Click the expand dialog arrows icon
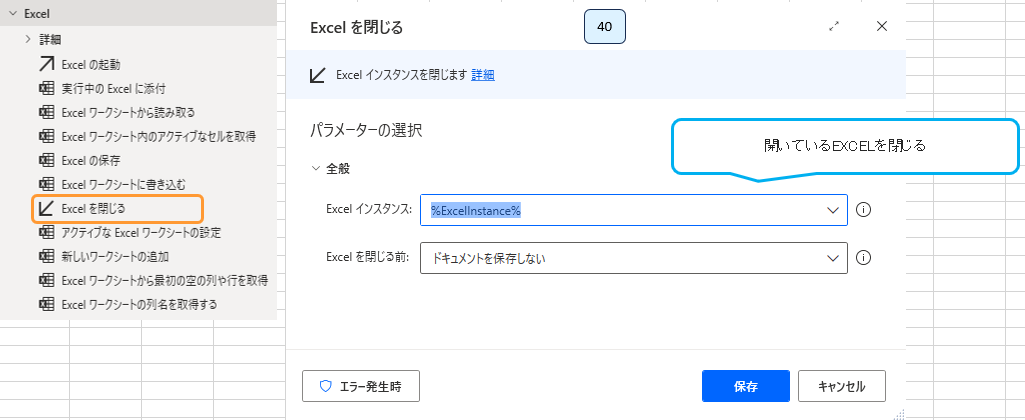Screen dimensions: 1025x420 (834, 27)
